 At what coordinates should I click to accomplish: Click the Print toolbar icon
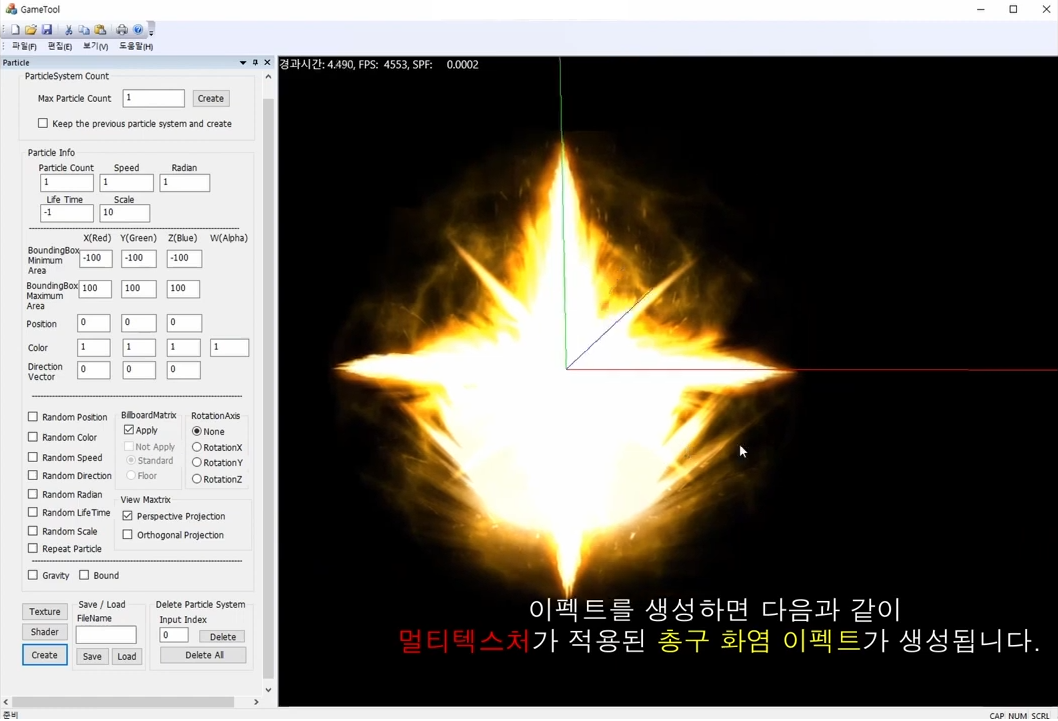point(121,29)
